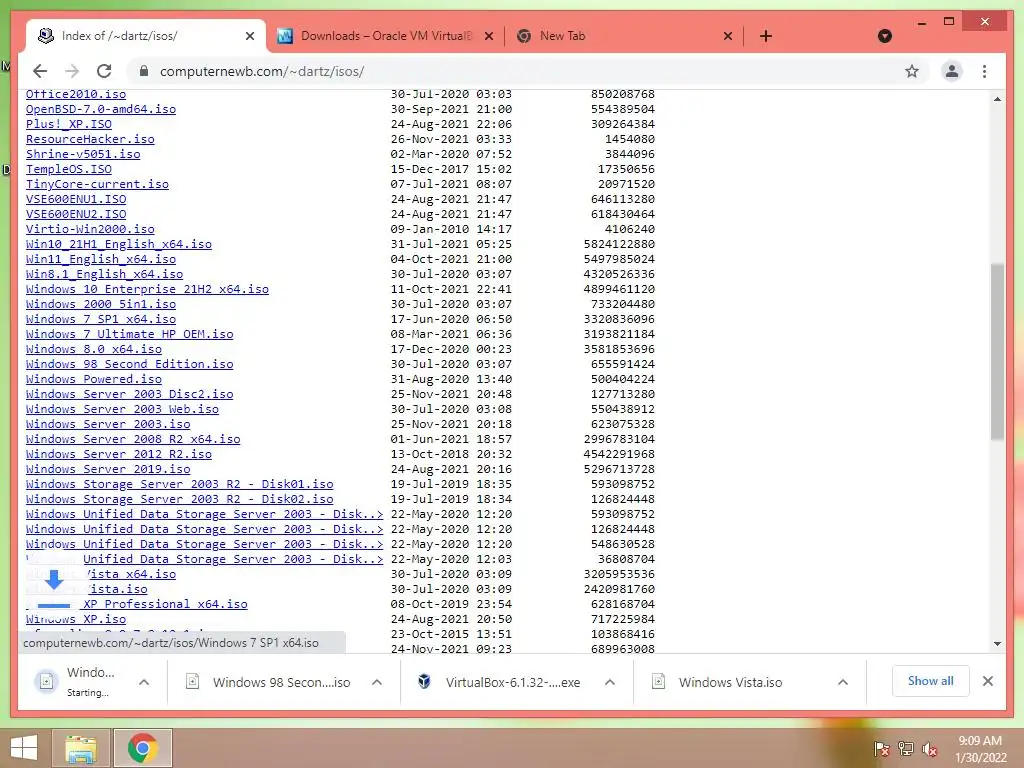Click the muted volume tray icon
The image size is (1024, 768).
pyautogui.click(x=929, y=748)
